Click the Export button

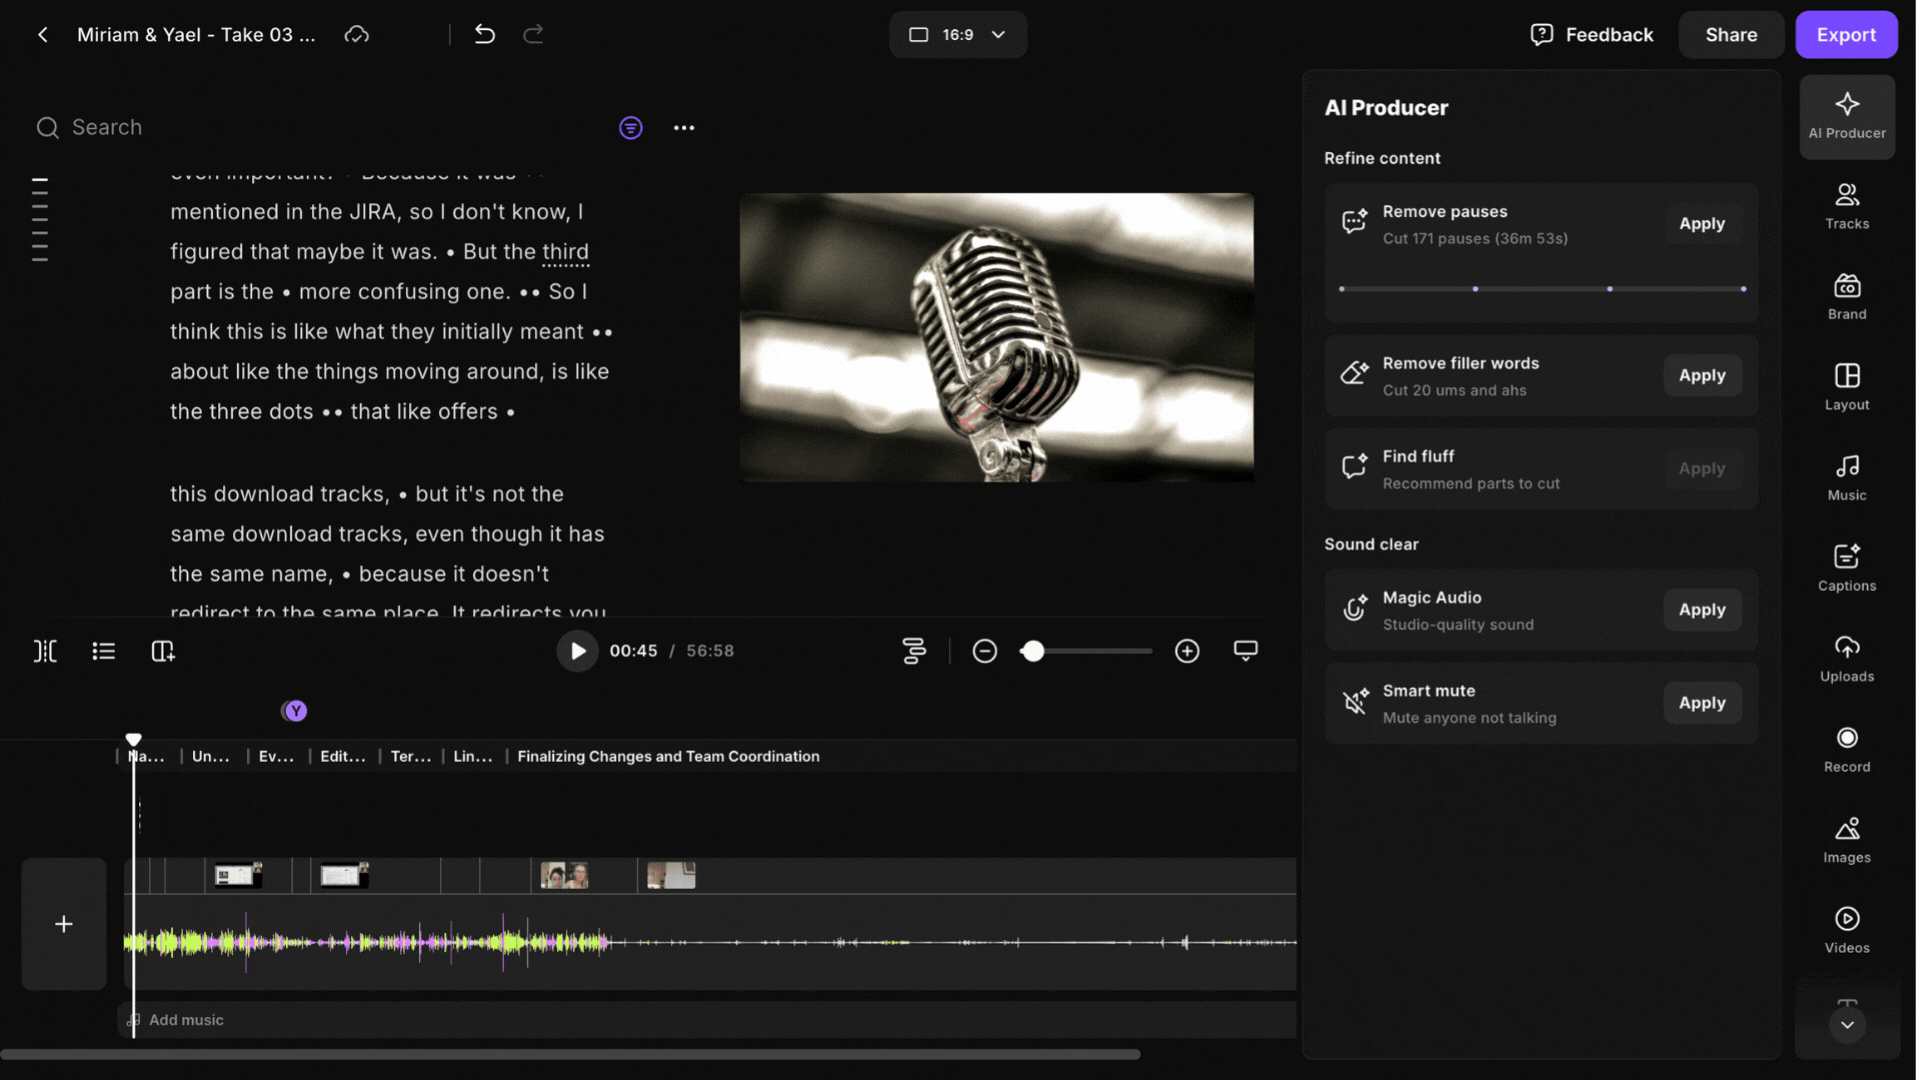pyautogui.click(x=1845, y=34)
